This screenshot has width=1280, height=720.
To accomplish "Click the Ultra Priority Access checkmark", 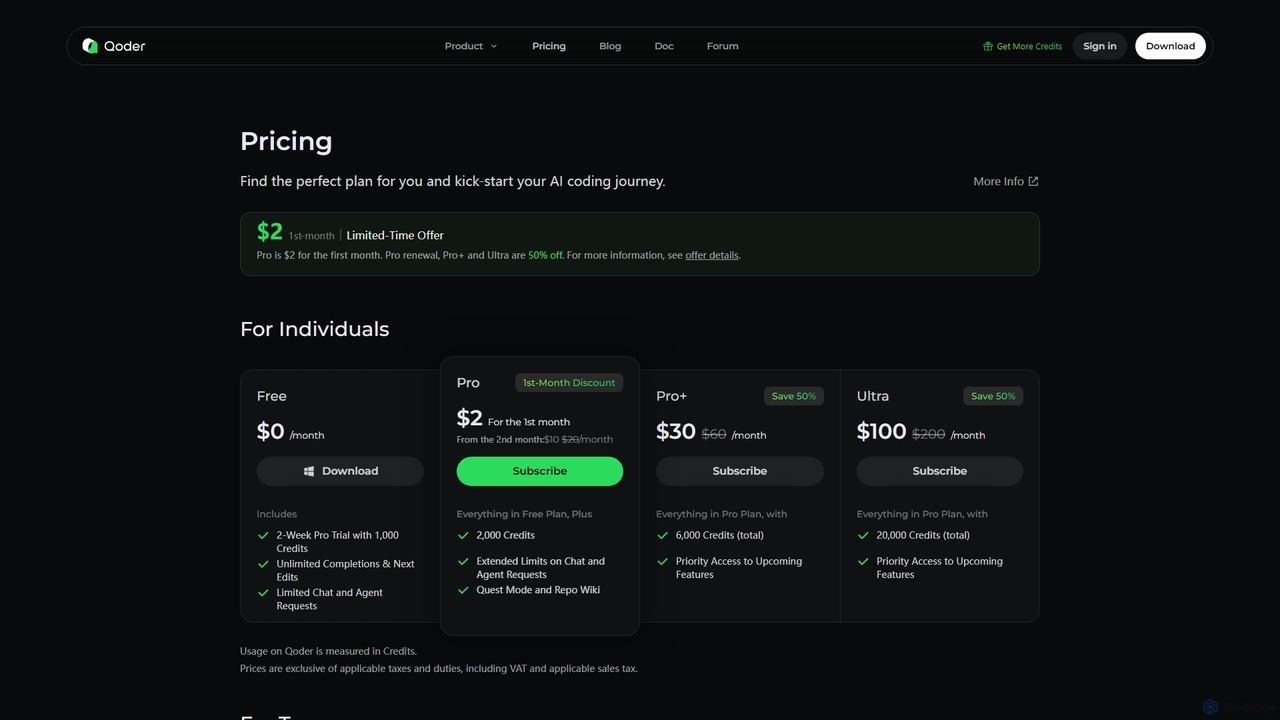I will point(863,561).
